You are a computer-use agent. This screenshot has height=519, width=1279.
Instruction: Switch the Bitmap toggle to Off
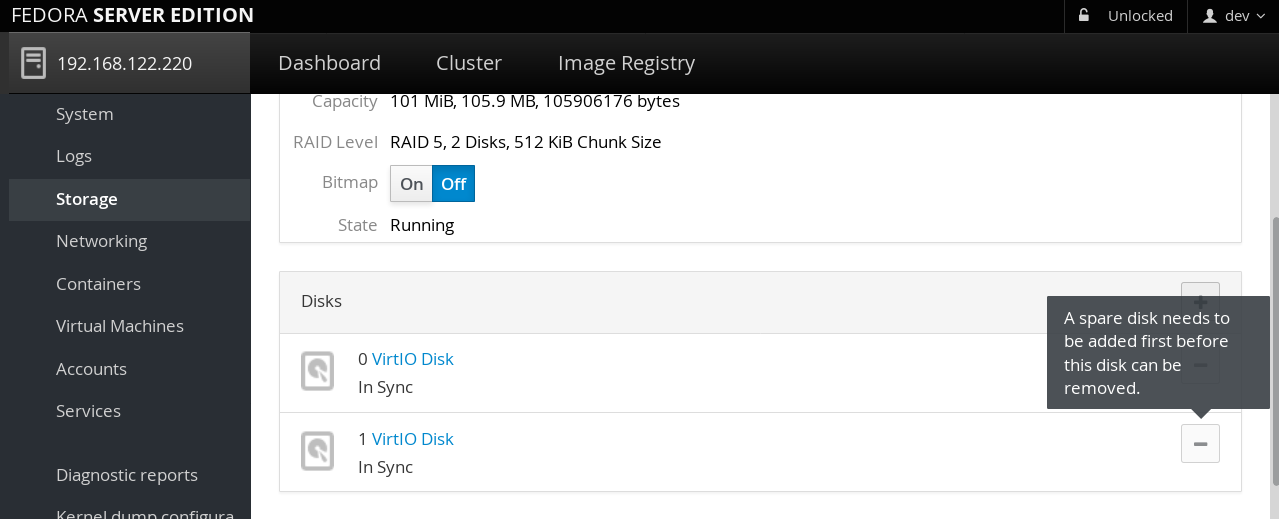[x=454, y=184]
